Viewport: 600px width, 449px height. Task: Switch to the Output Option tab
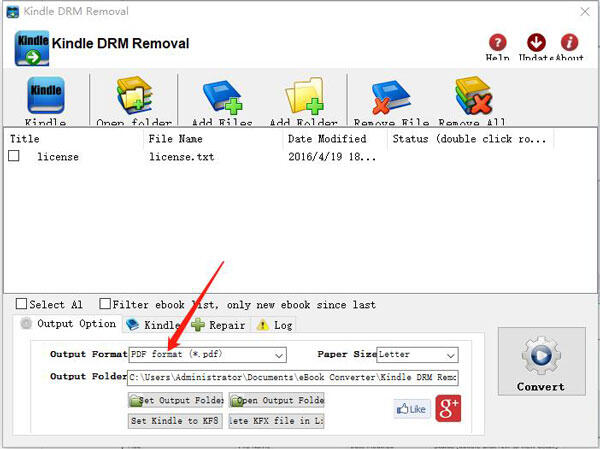coord(68,324)
